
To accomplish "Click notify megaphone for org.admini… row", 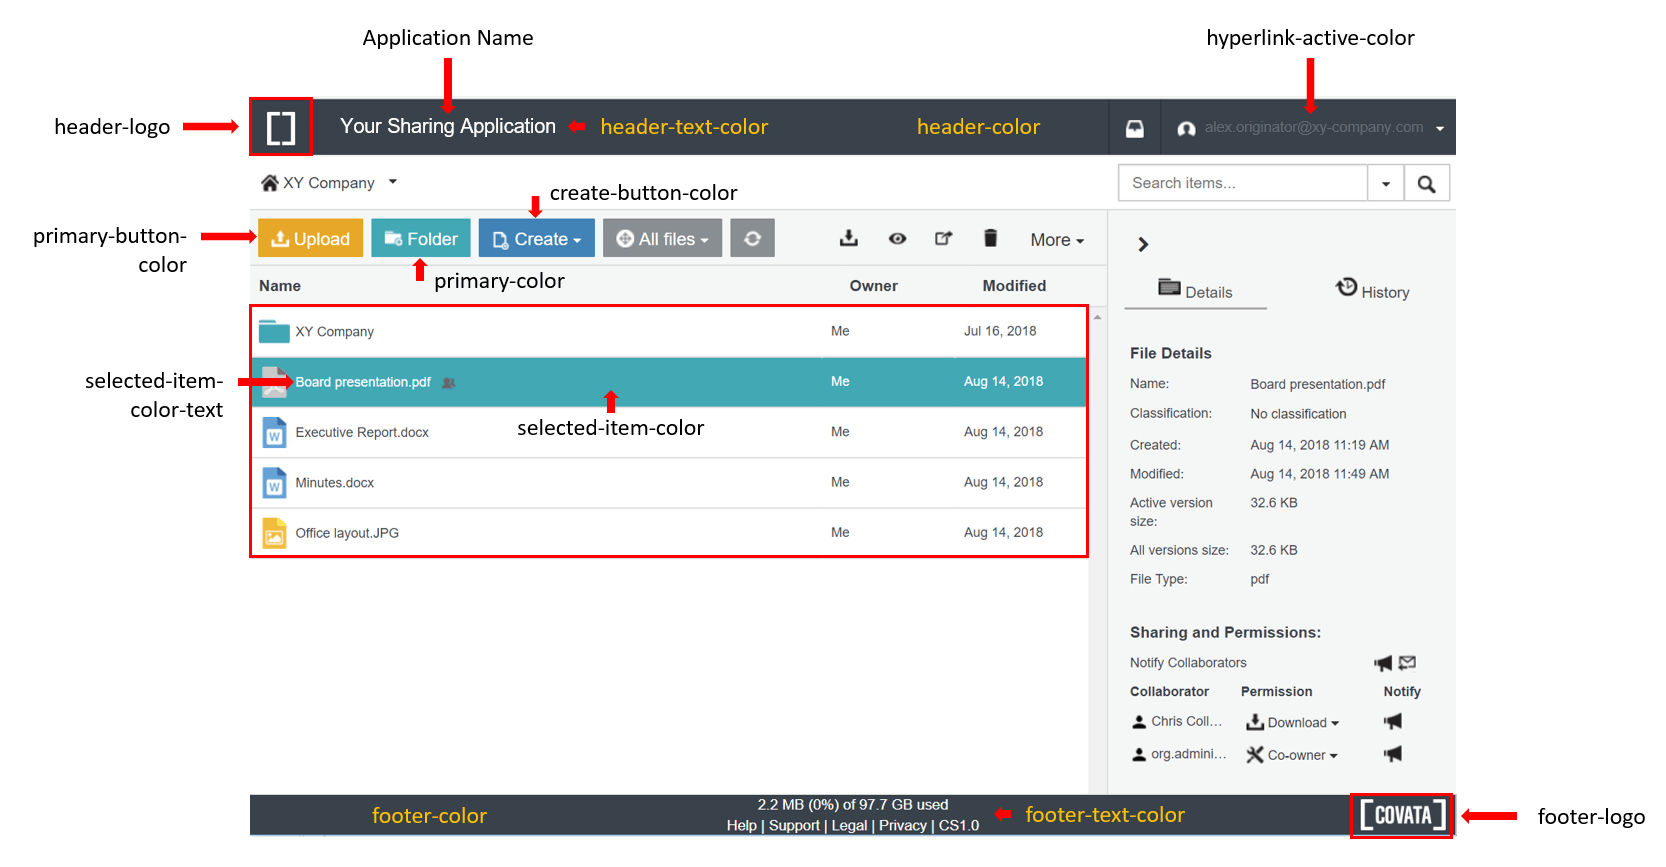I will point(1393,754).
